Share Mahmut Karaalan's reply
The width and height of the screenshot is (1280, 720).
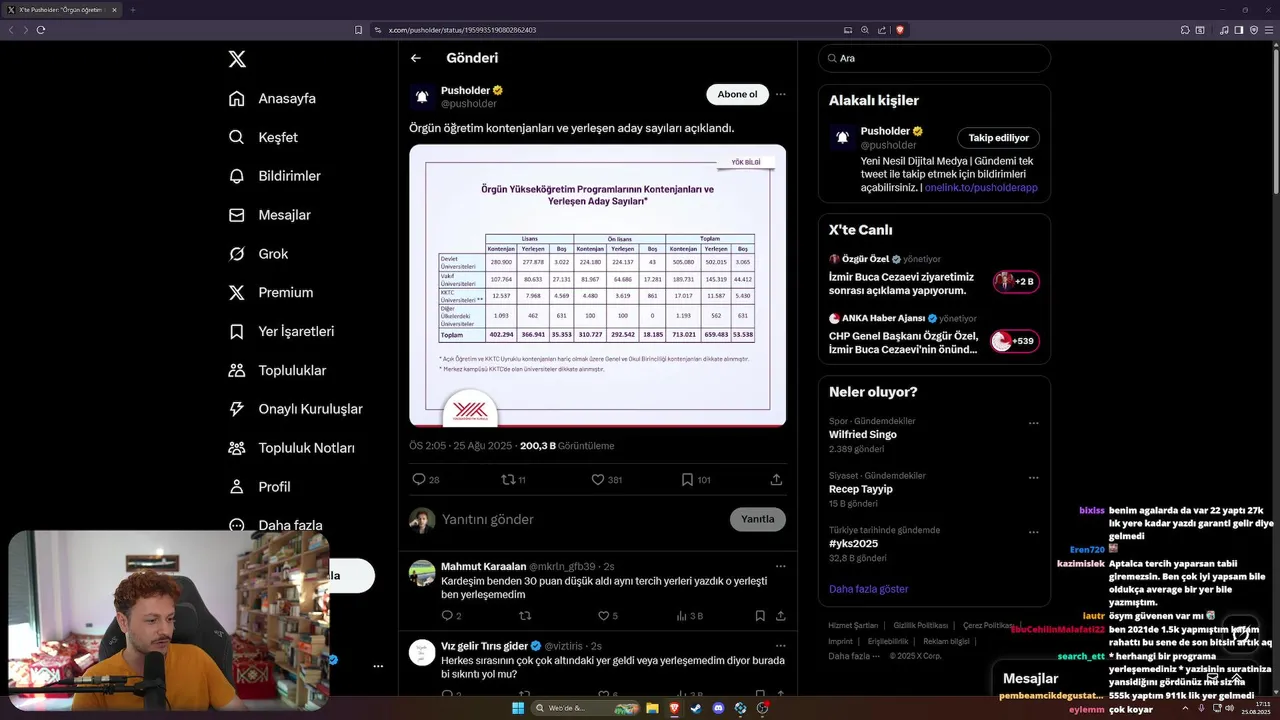pyautogui.click(x=781, y=616)
